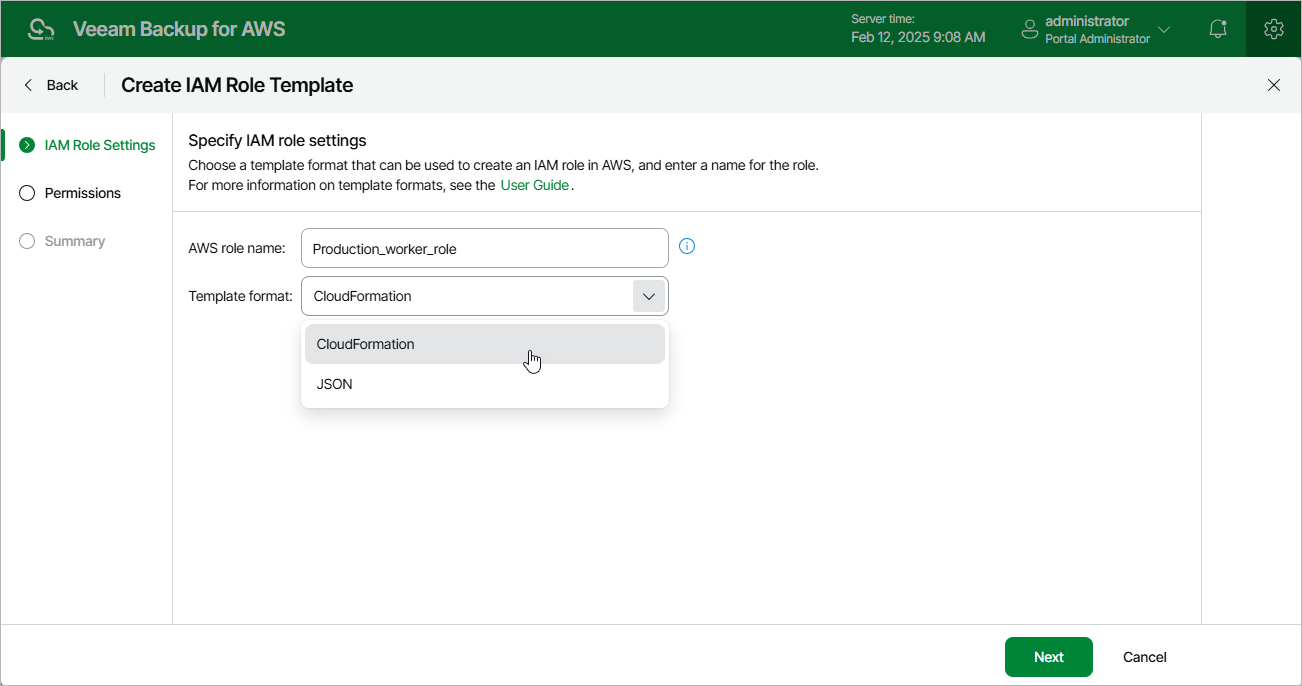Click the server time text 'Feb 12, 2025 9:08 AM'

pos(918,37)
